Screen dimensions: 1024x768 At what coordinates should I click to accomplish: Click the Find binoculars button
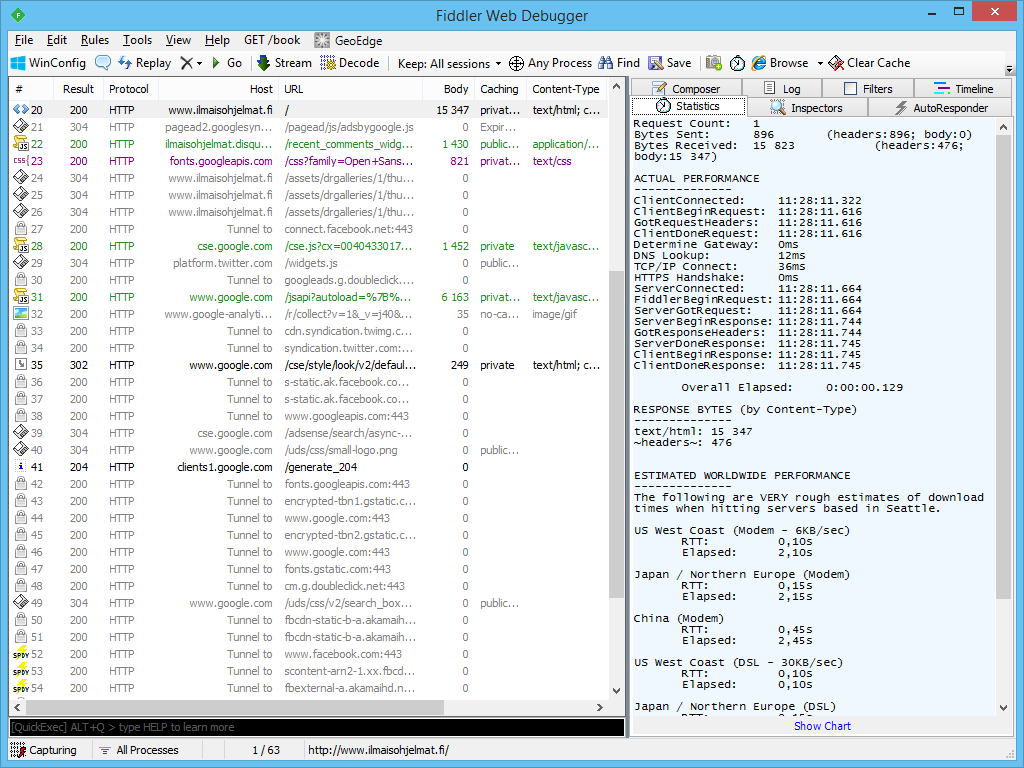619,63
